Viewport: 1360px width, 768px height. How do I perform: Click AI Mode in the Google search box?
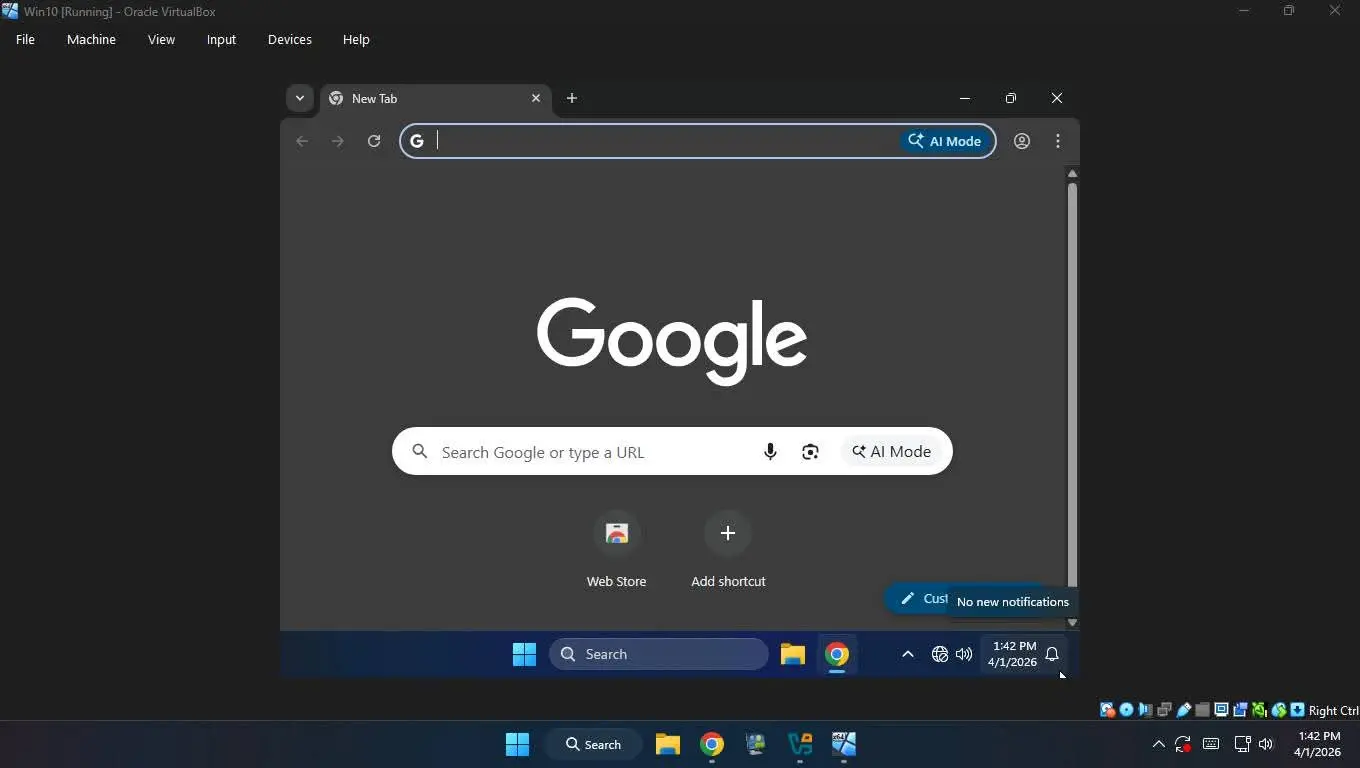[892, 452]
